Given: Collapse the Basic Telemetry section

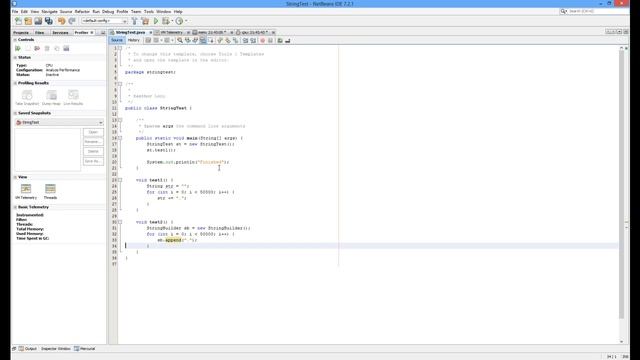Looking at the screenshot, I should tap(15, 207).
